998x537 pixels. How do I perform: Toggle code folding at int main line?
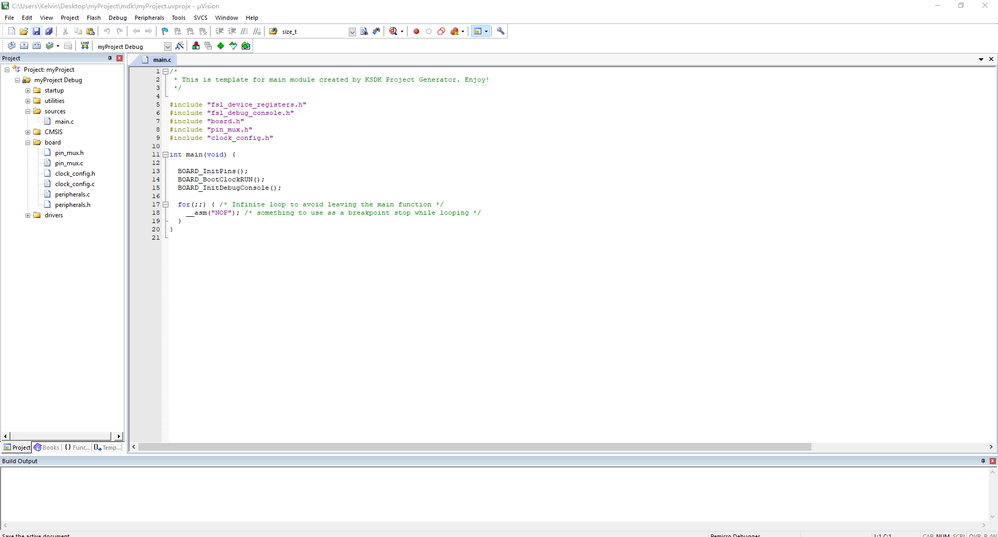click(165, 154)
